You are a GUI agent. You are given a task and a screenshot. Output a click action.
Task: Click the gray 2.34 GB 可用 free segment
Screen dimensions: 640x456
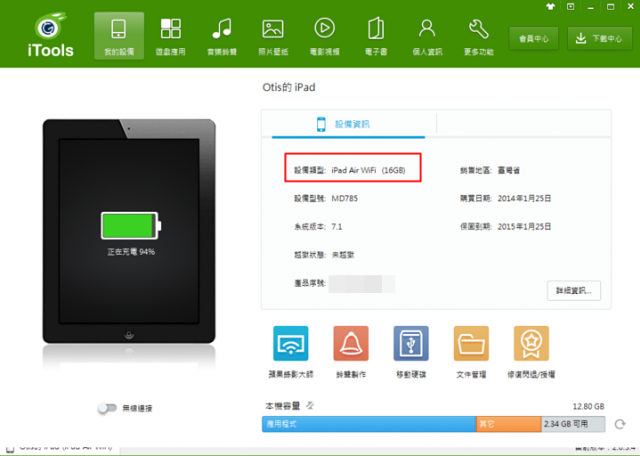[x=573, y=424]
